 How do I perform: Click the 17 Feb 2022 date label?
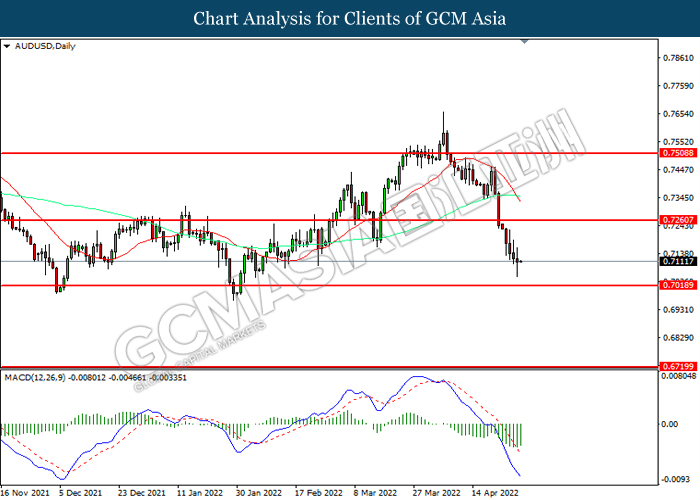(x=318, y=493)
